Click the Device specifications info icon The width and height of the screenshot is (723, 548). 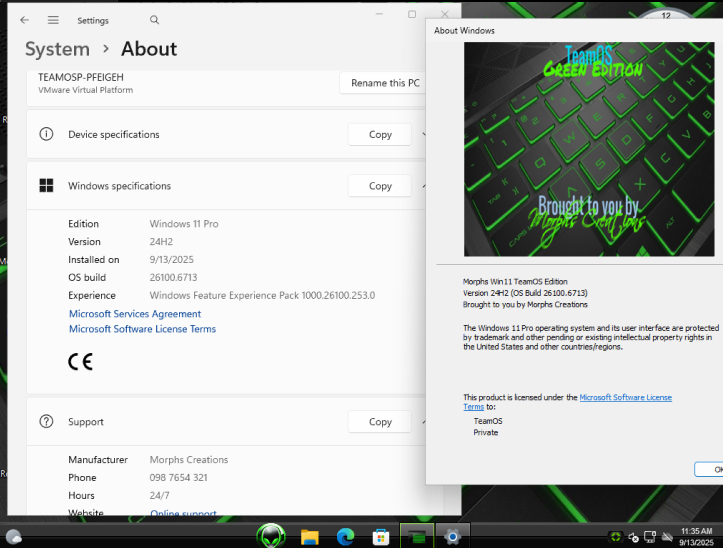pyautogui.click(x=46, y=134)
